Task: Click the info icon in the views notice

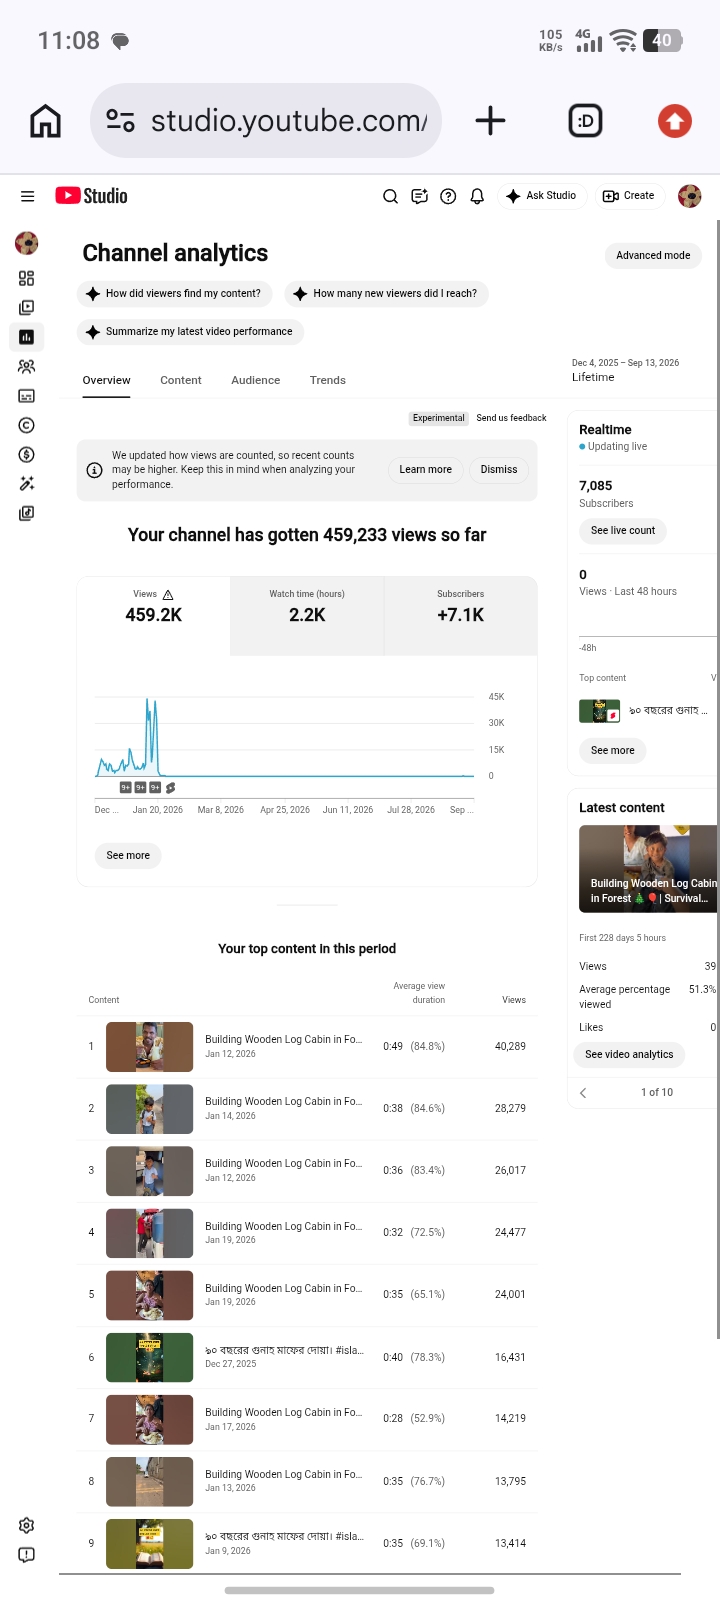Action: [x=94, y=470]
